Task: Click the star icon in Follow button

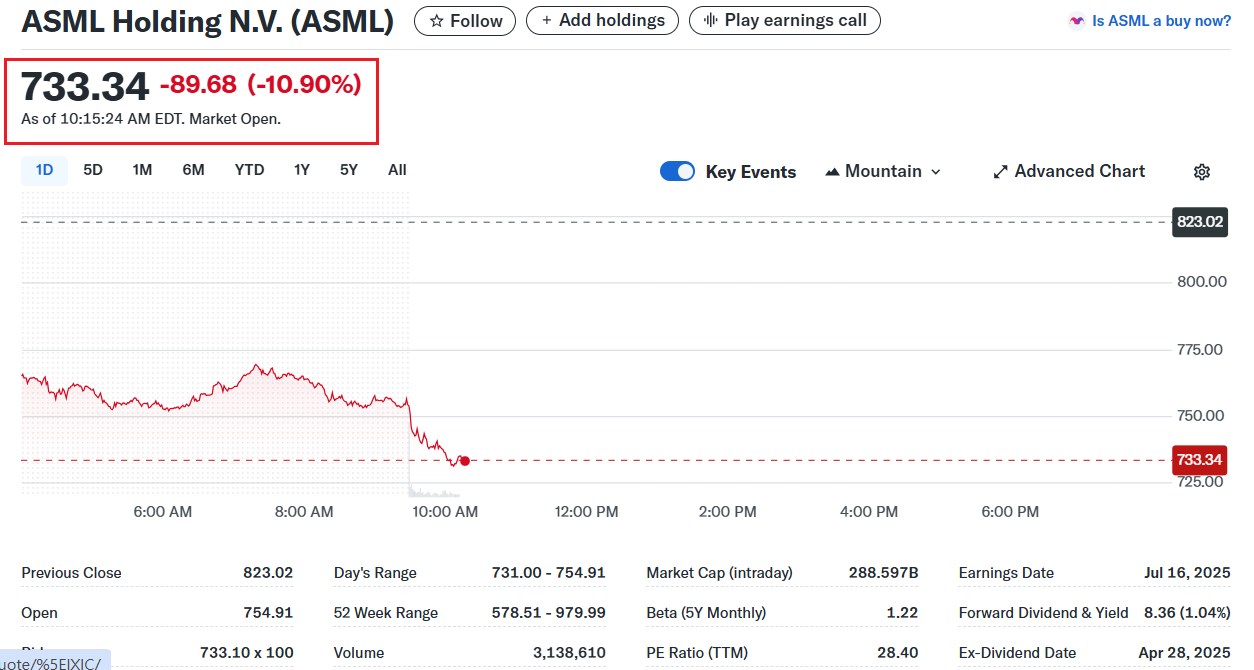Action: coord(436,21)
